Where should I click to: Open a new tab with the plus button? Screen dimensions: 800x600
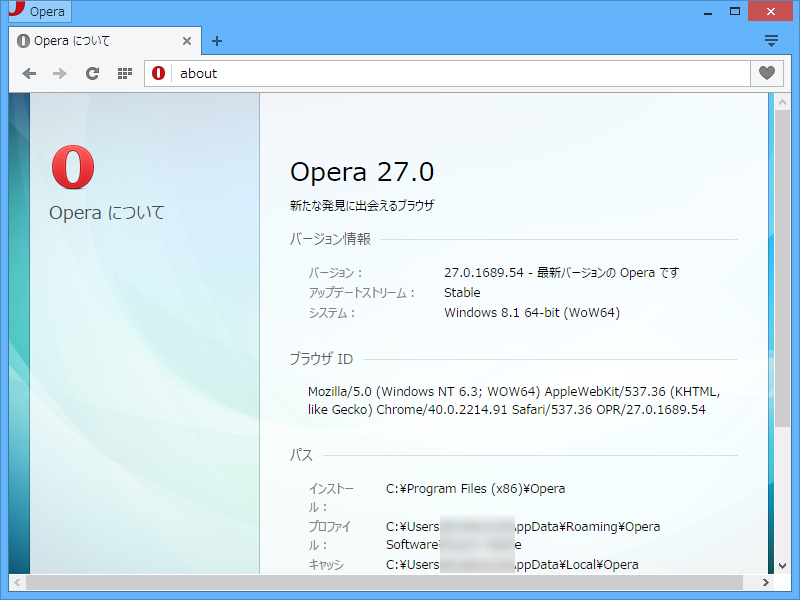click(217, 41)
